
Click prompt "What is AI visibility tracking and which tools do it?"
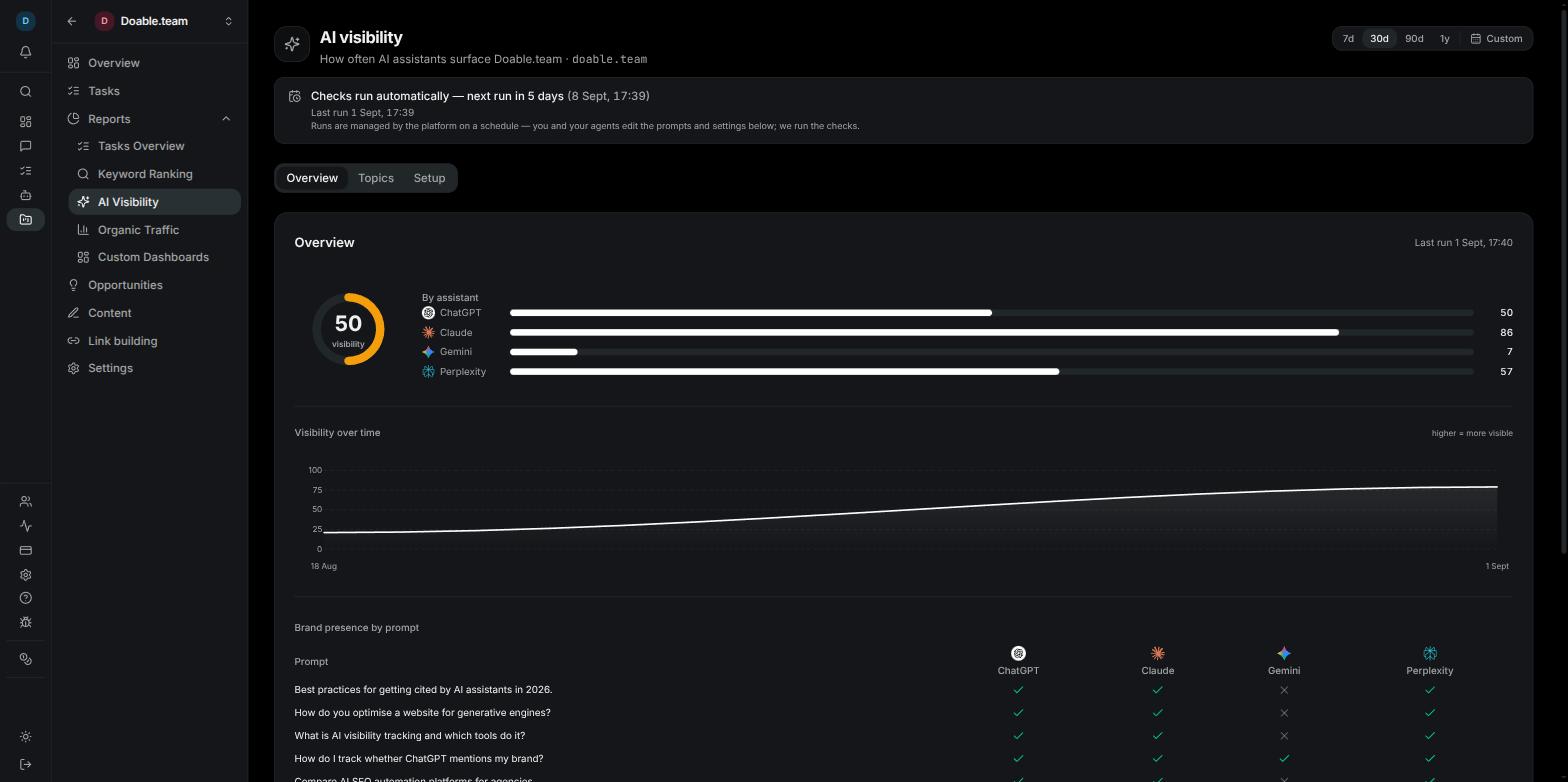tap(410, 736)
